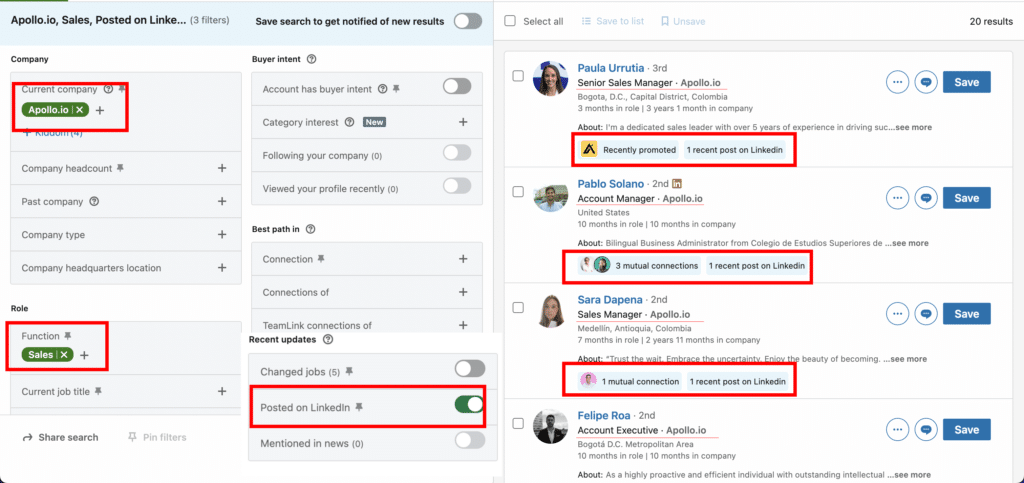The width and height of the screenshot is (1024, 483).
Task: Message Pablo Solano via chat icon
Action: click(926, 198)
